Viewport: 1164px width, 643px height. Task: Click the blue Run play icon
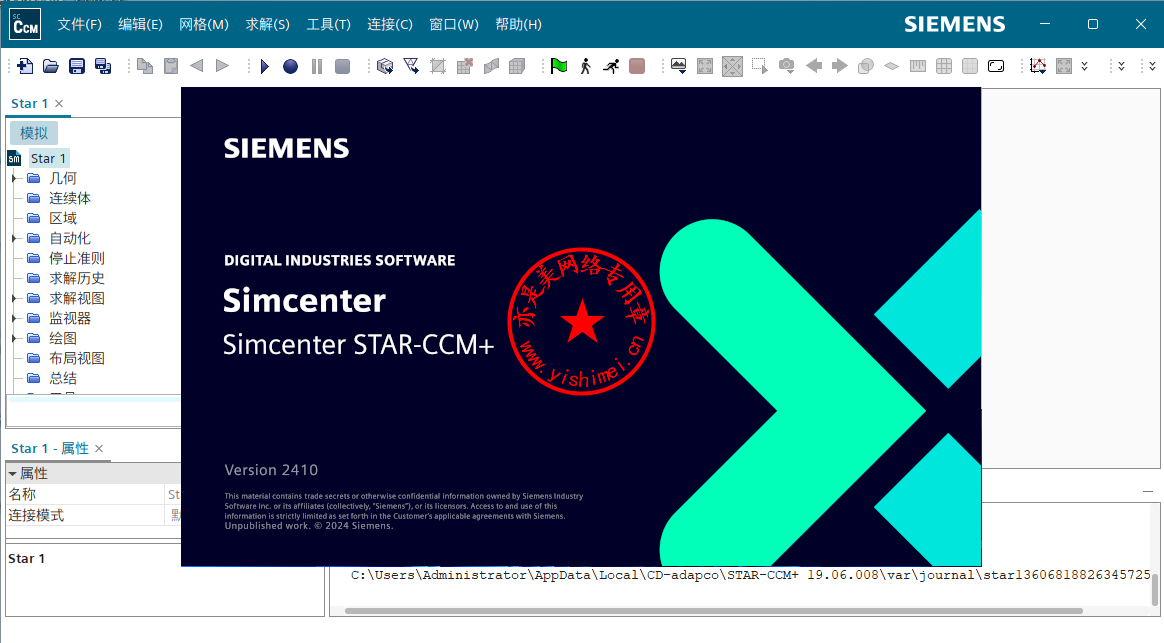point(264,66)
